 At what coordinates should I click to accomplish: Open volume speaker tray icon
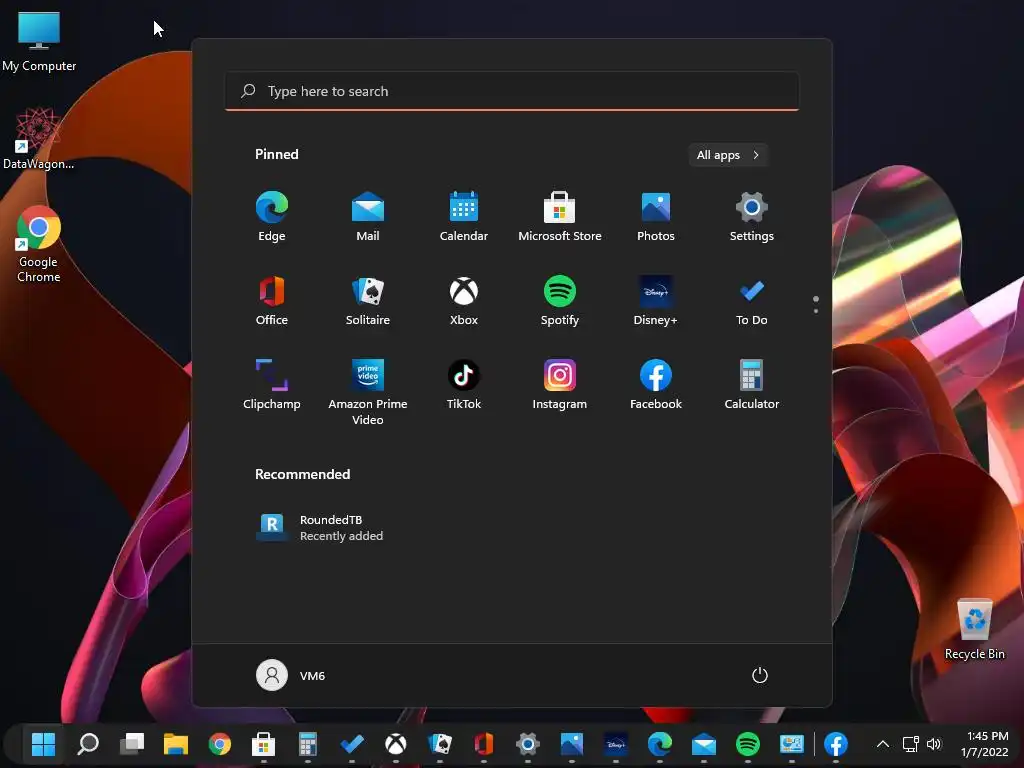(935, 744)
